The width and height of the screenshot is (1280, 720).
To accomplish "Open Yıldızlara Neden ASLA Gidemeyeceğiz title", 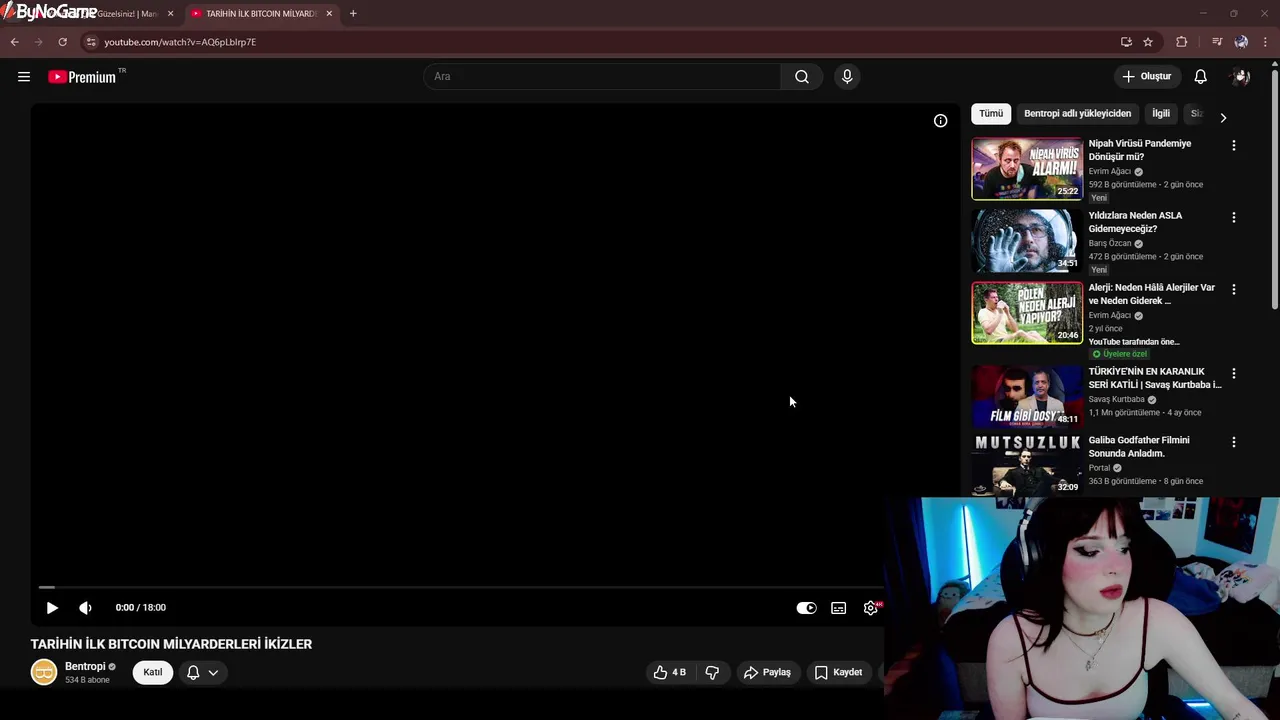I will pos(1135,222).
